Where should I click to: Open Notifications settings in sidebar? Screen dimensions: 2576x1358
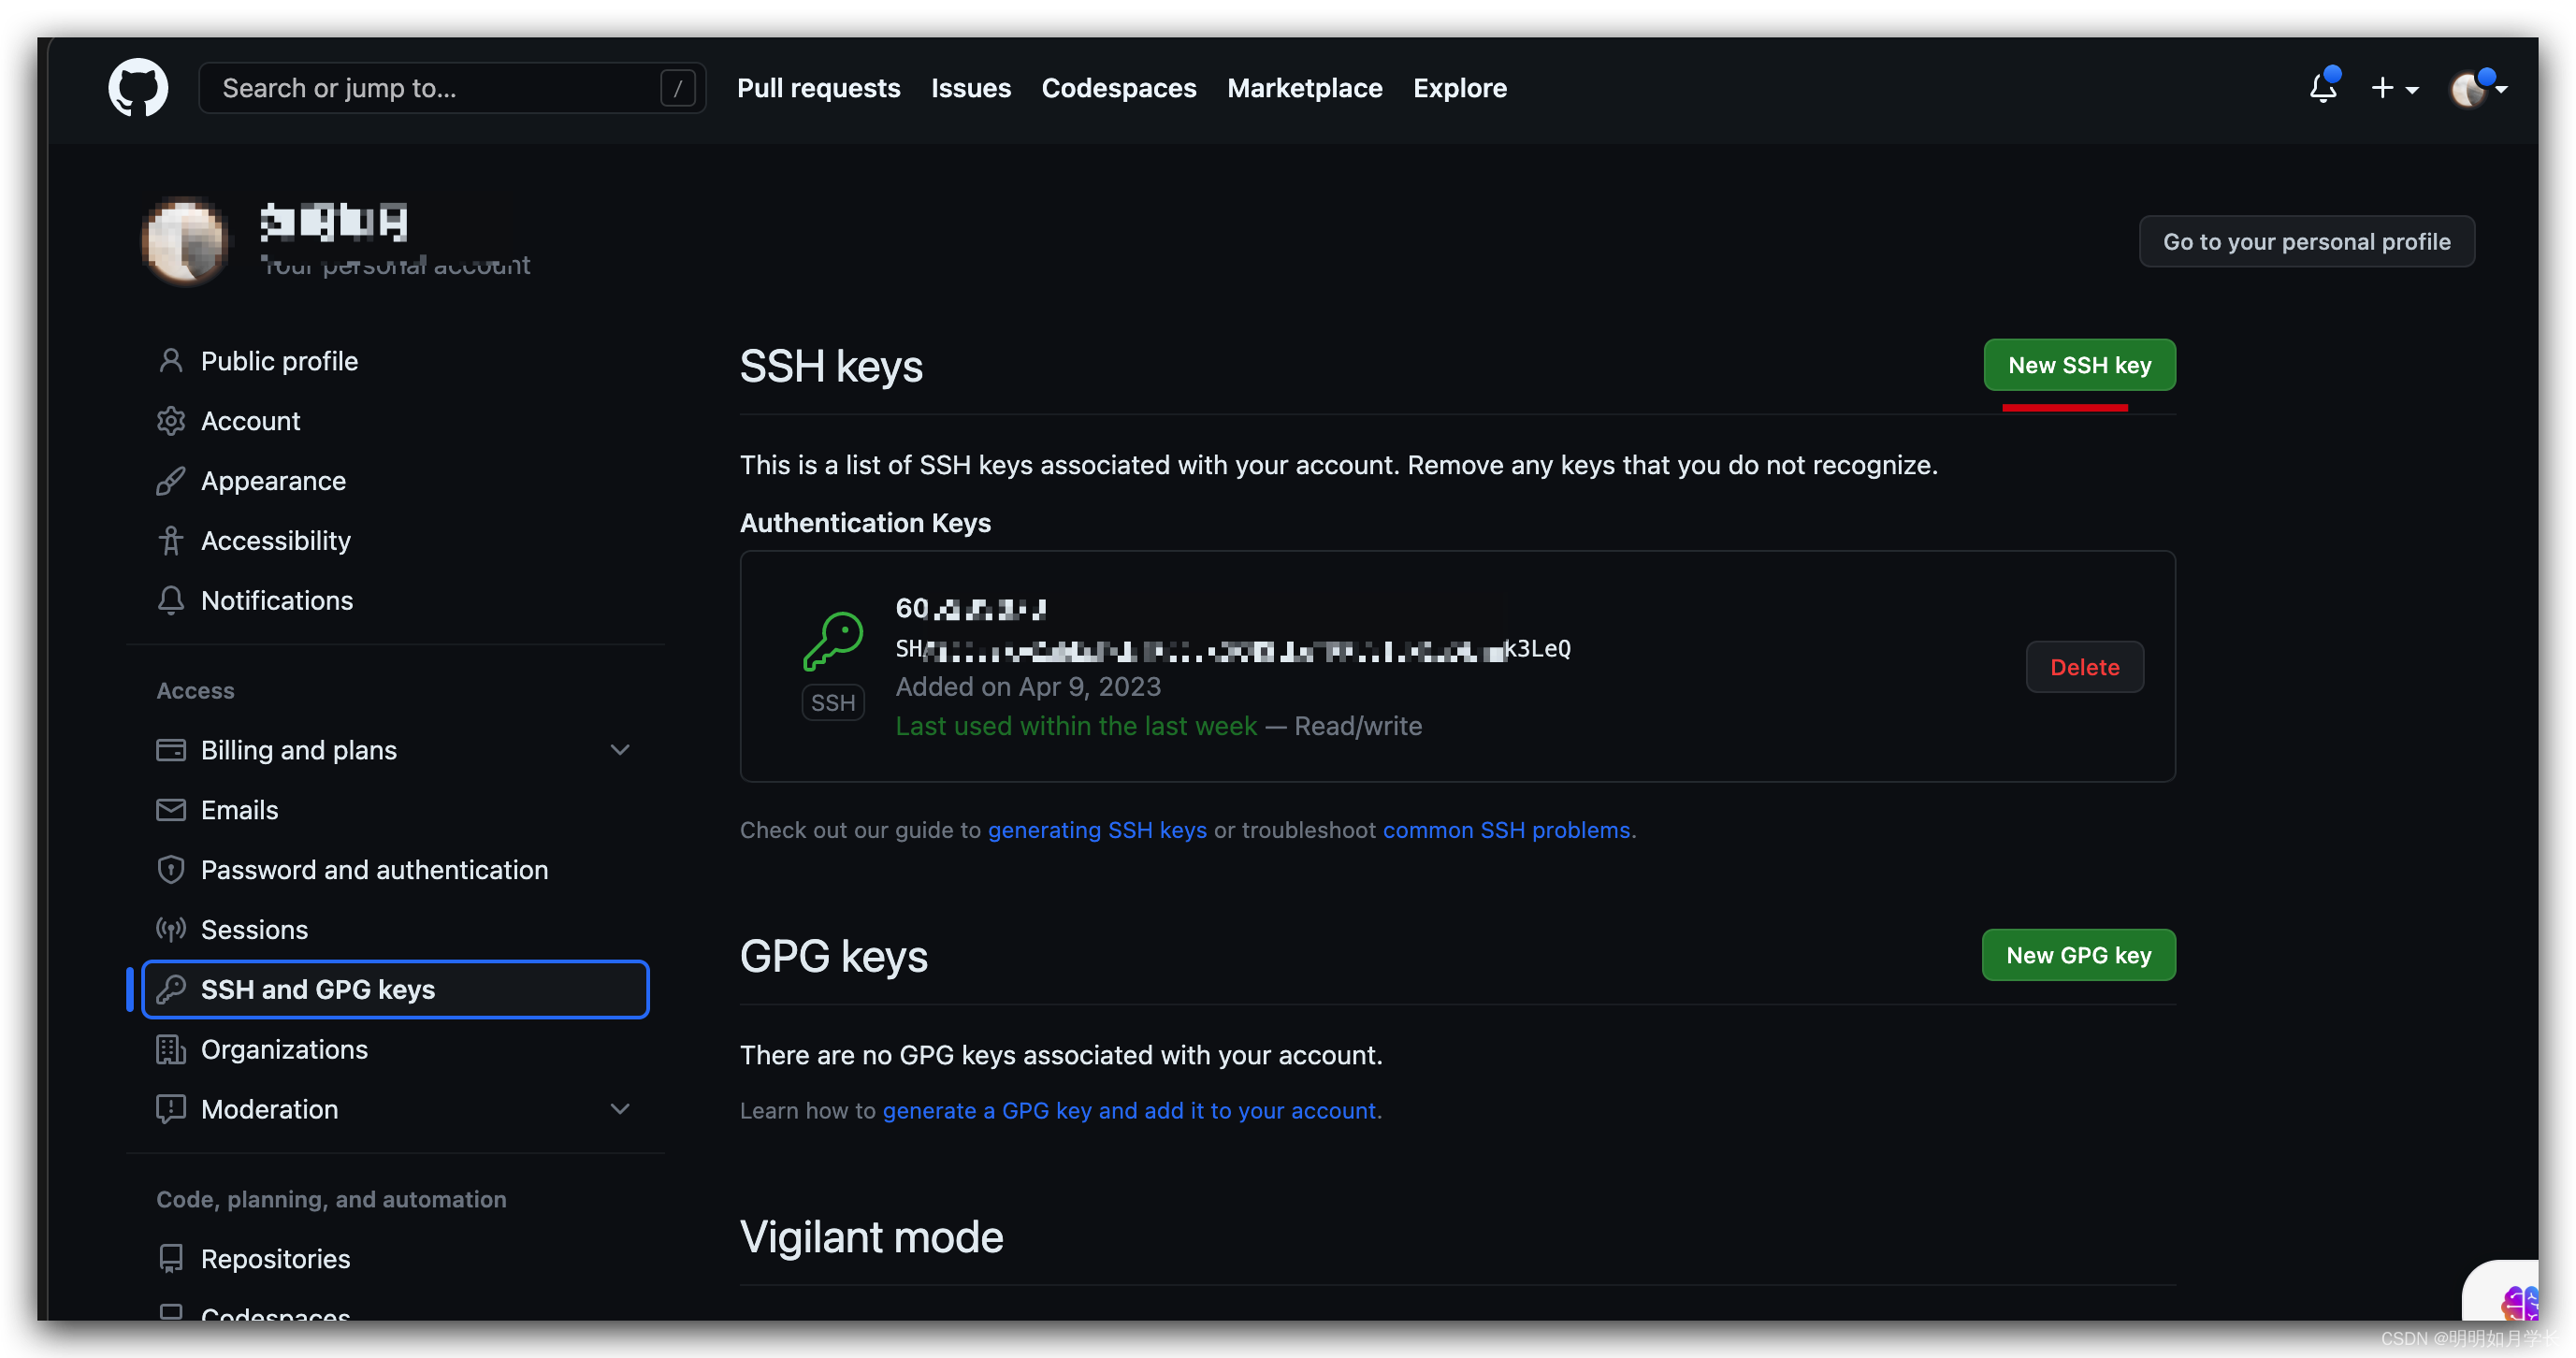click(x=395, y=600)
